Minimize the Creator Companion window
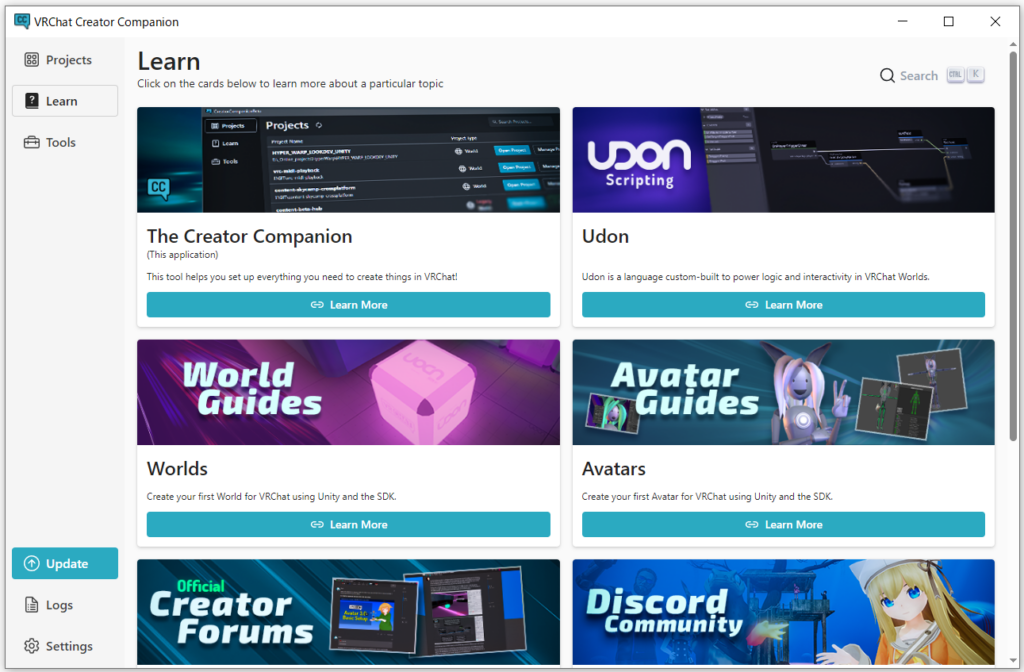The width and height of the screenshot is (1024, 672). click(903, 22)
